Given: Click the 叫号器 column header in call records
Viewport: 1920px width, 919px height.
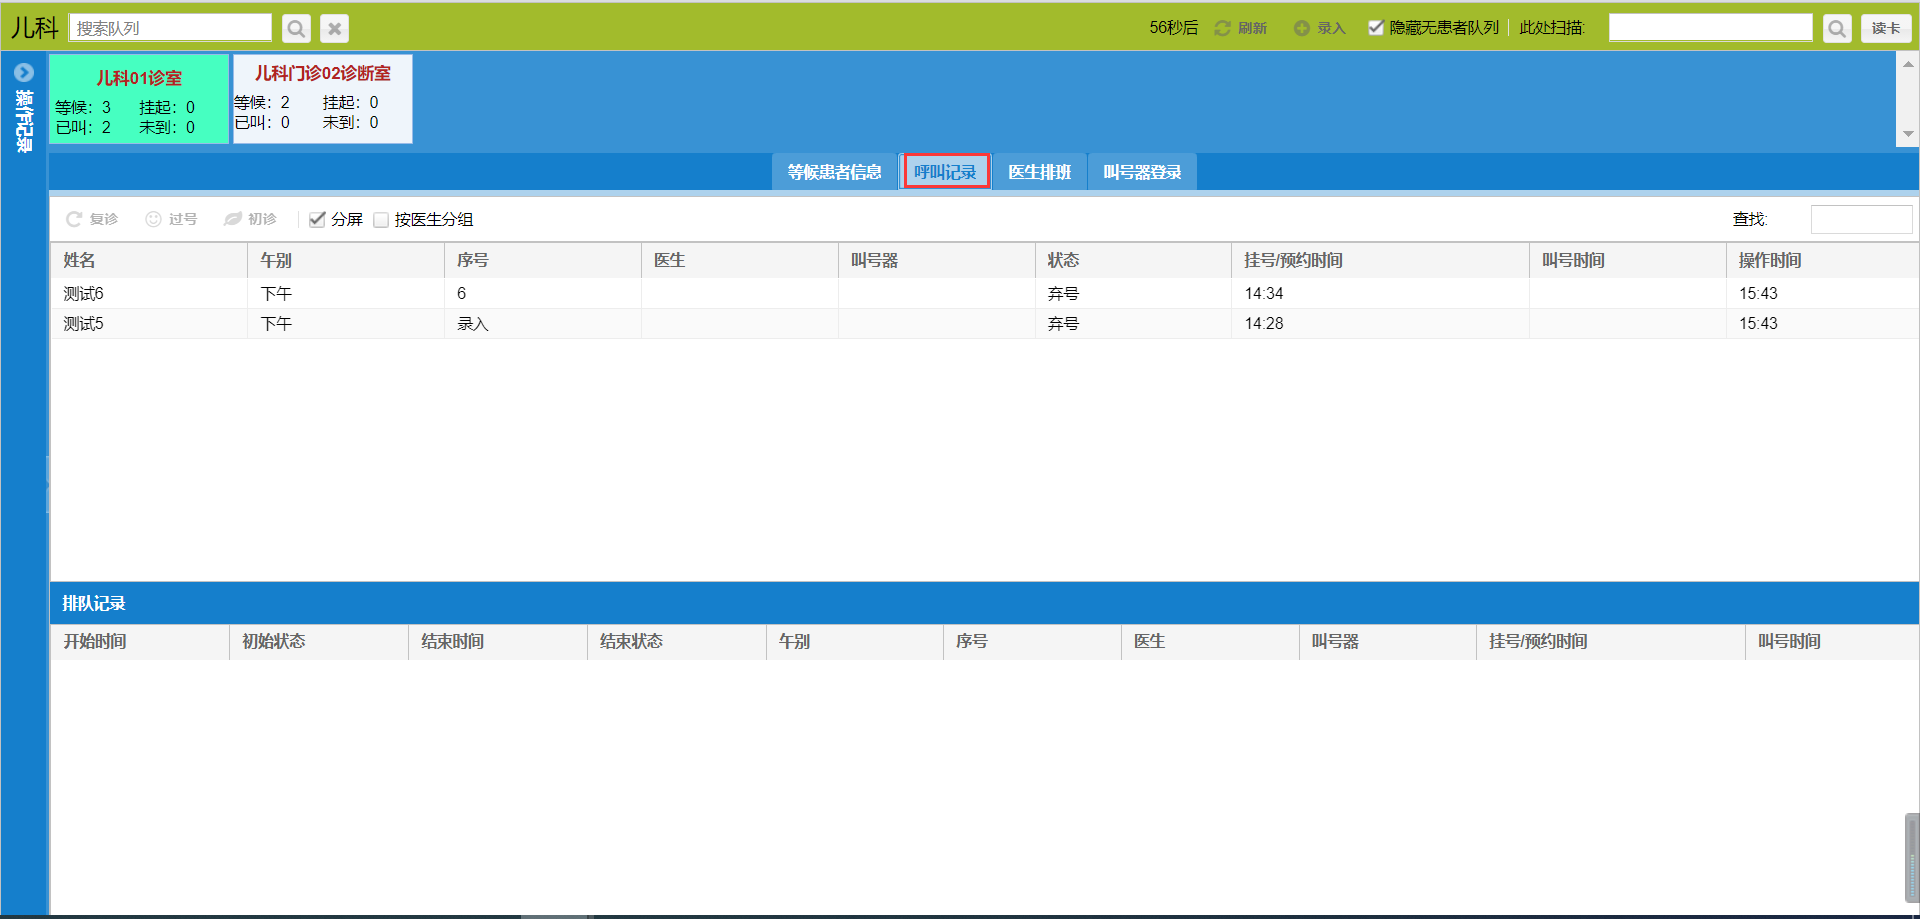Looking at the screenshot, I should (x=937, y=260).
